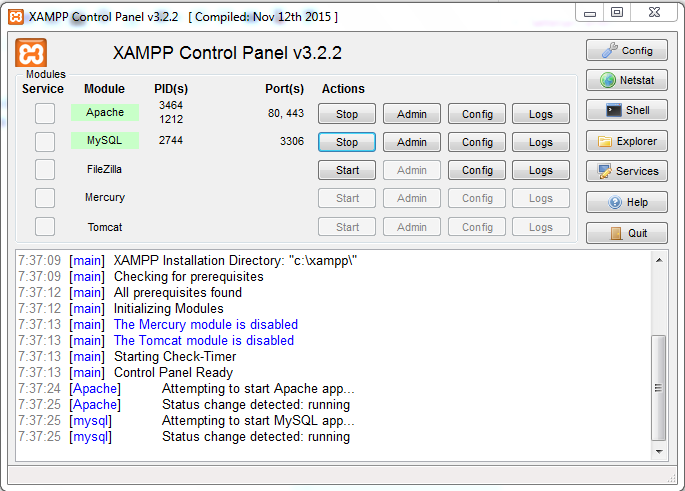
Task: Toggle the Apache service checkbox
Action: coord(45,114)
